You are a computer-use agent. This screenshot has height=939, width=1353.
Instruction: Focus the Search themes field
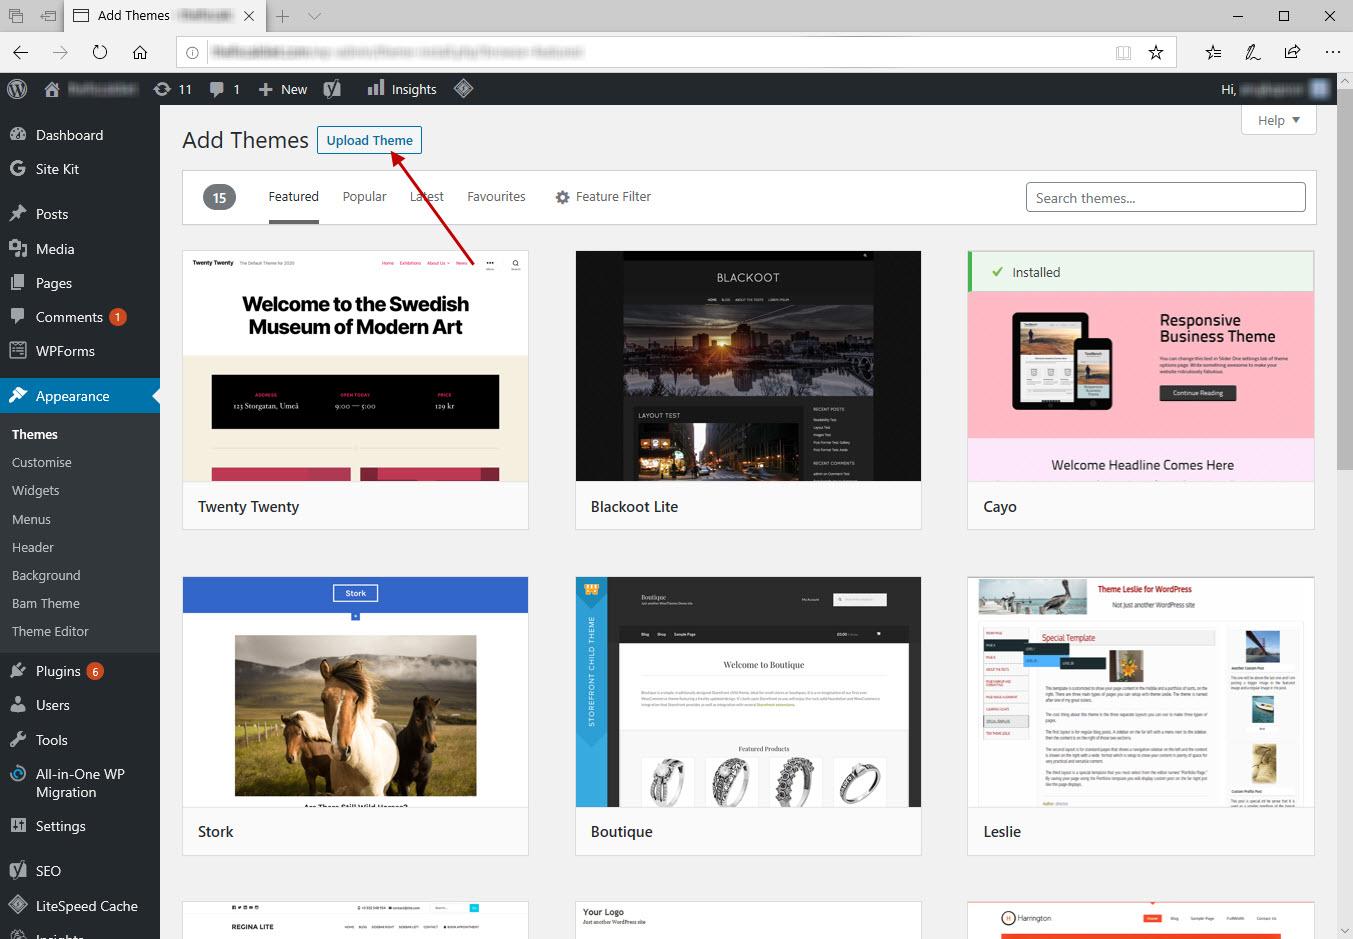(1165, 197)
